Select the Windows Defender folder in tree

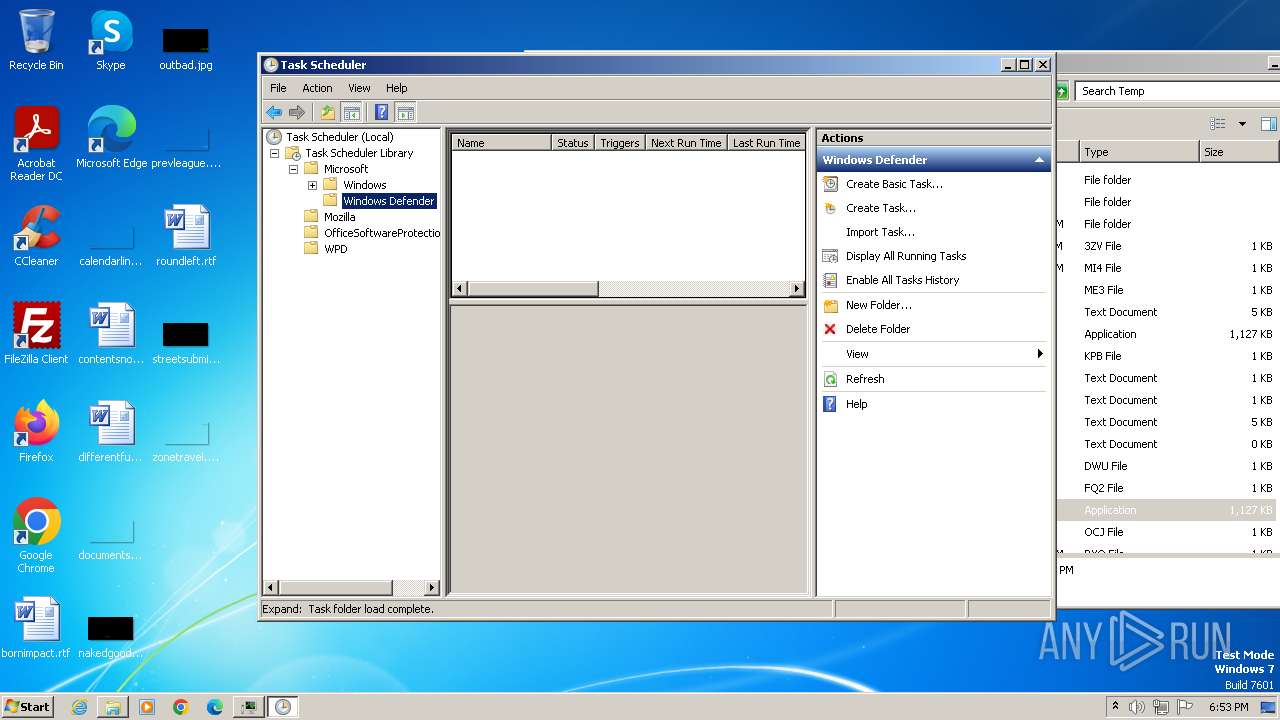388,201
